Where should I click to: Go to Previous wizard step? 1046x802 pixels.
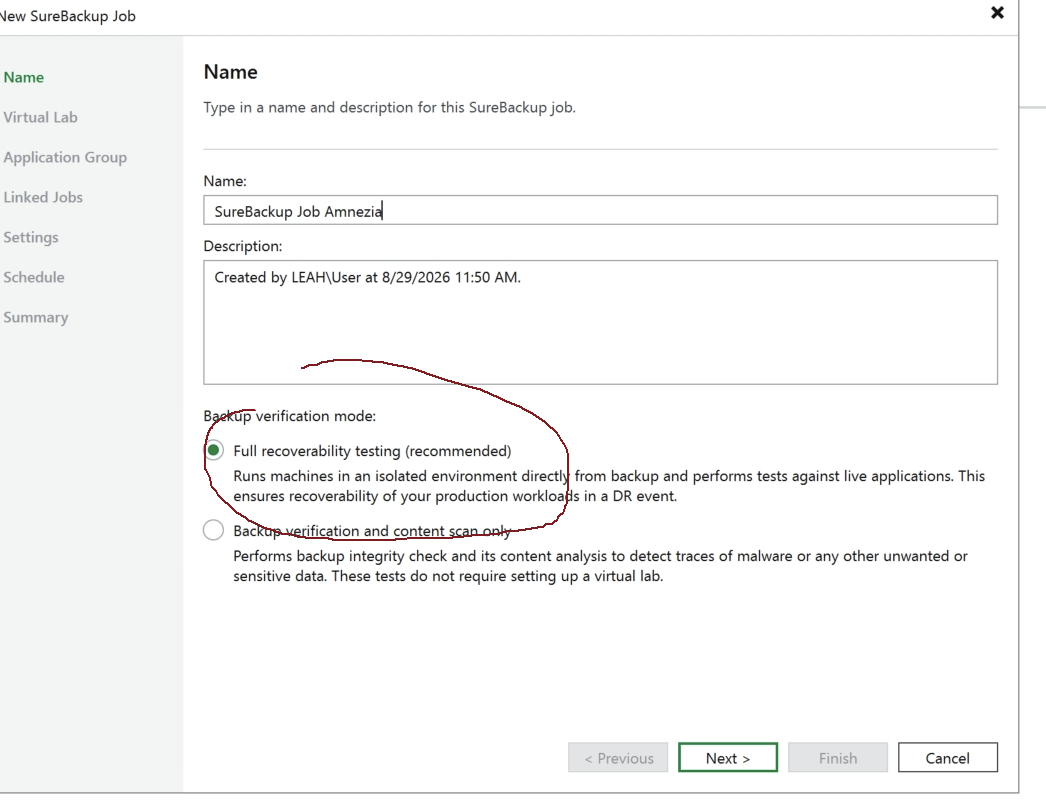coord(618,758)
